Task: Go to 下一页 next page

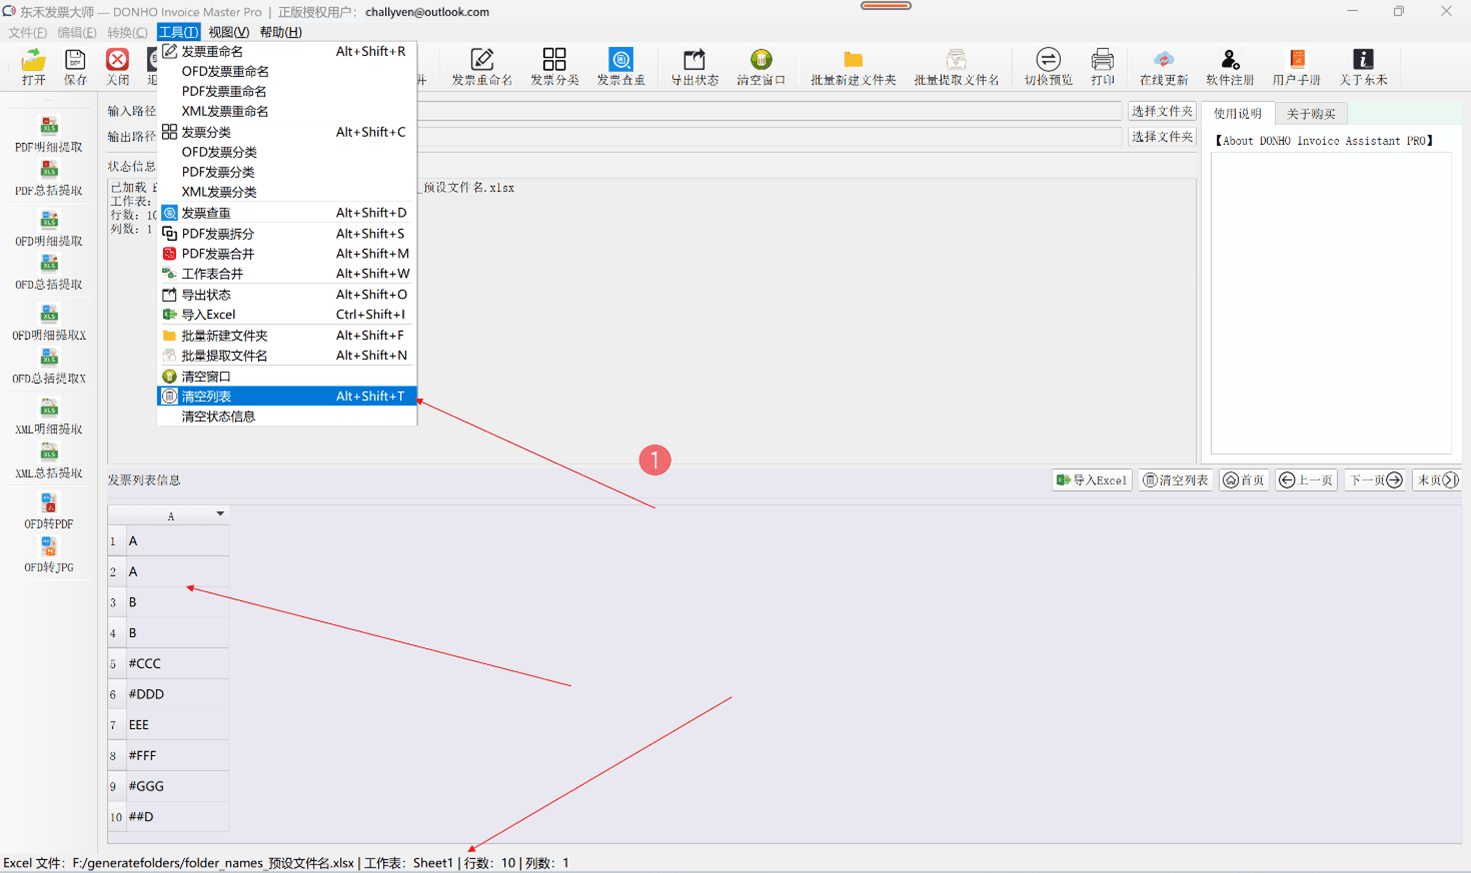Action: tap(1375, 480)
